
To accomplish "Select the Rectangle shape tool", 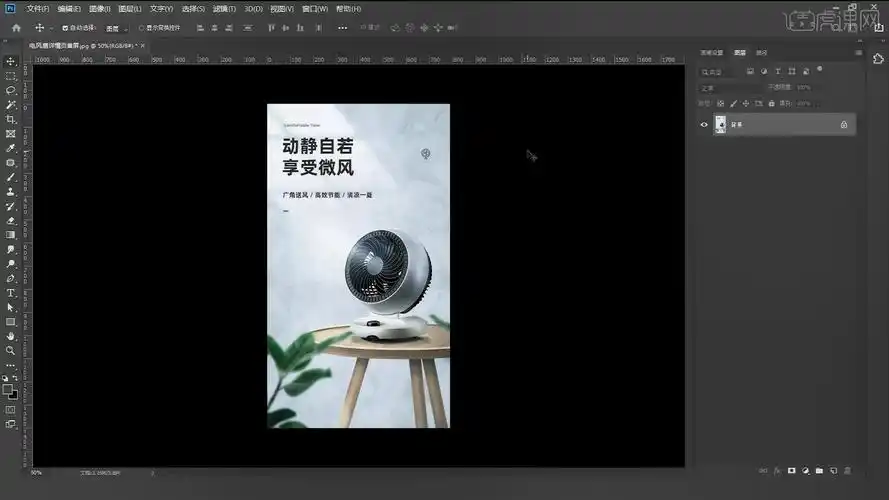I will point(11,322).
